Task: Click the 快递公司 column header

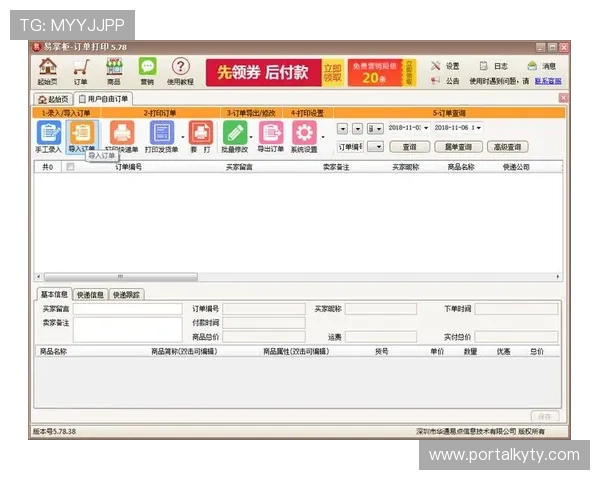Action: click(516, 167)
